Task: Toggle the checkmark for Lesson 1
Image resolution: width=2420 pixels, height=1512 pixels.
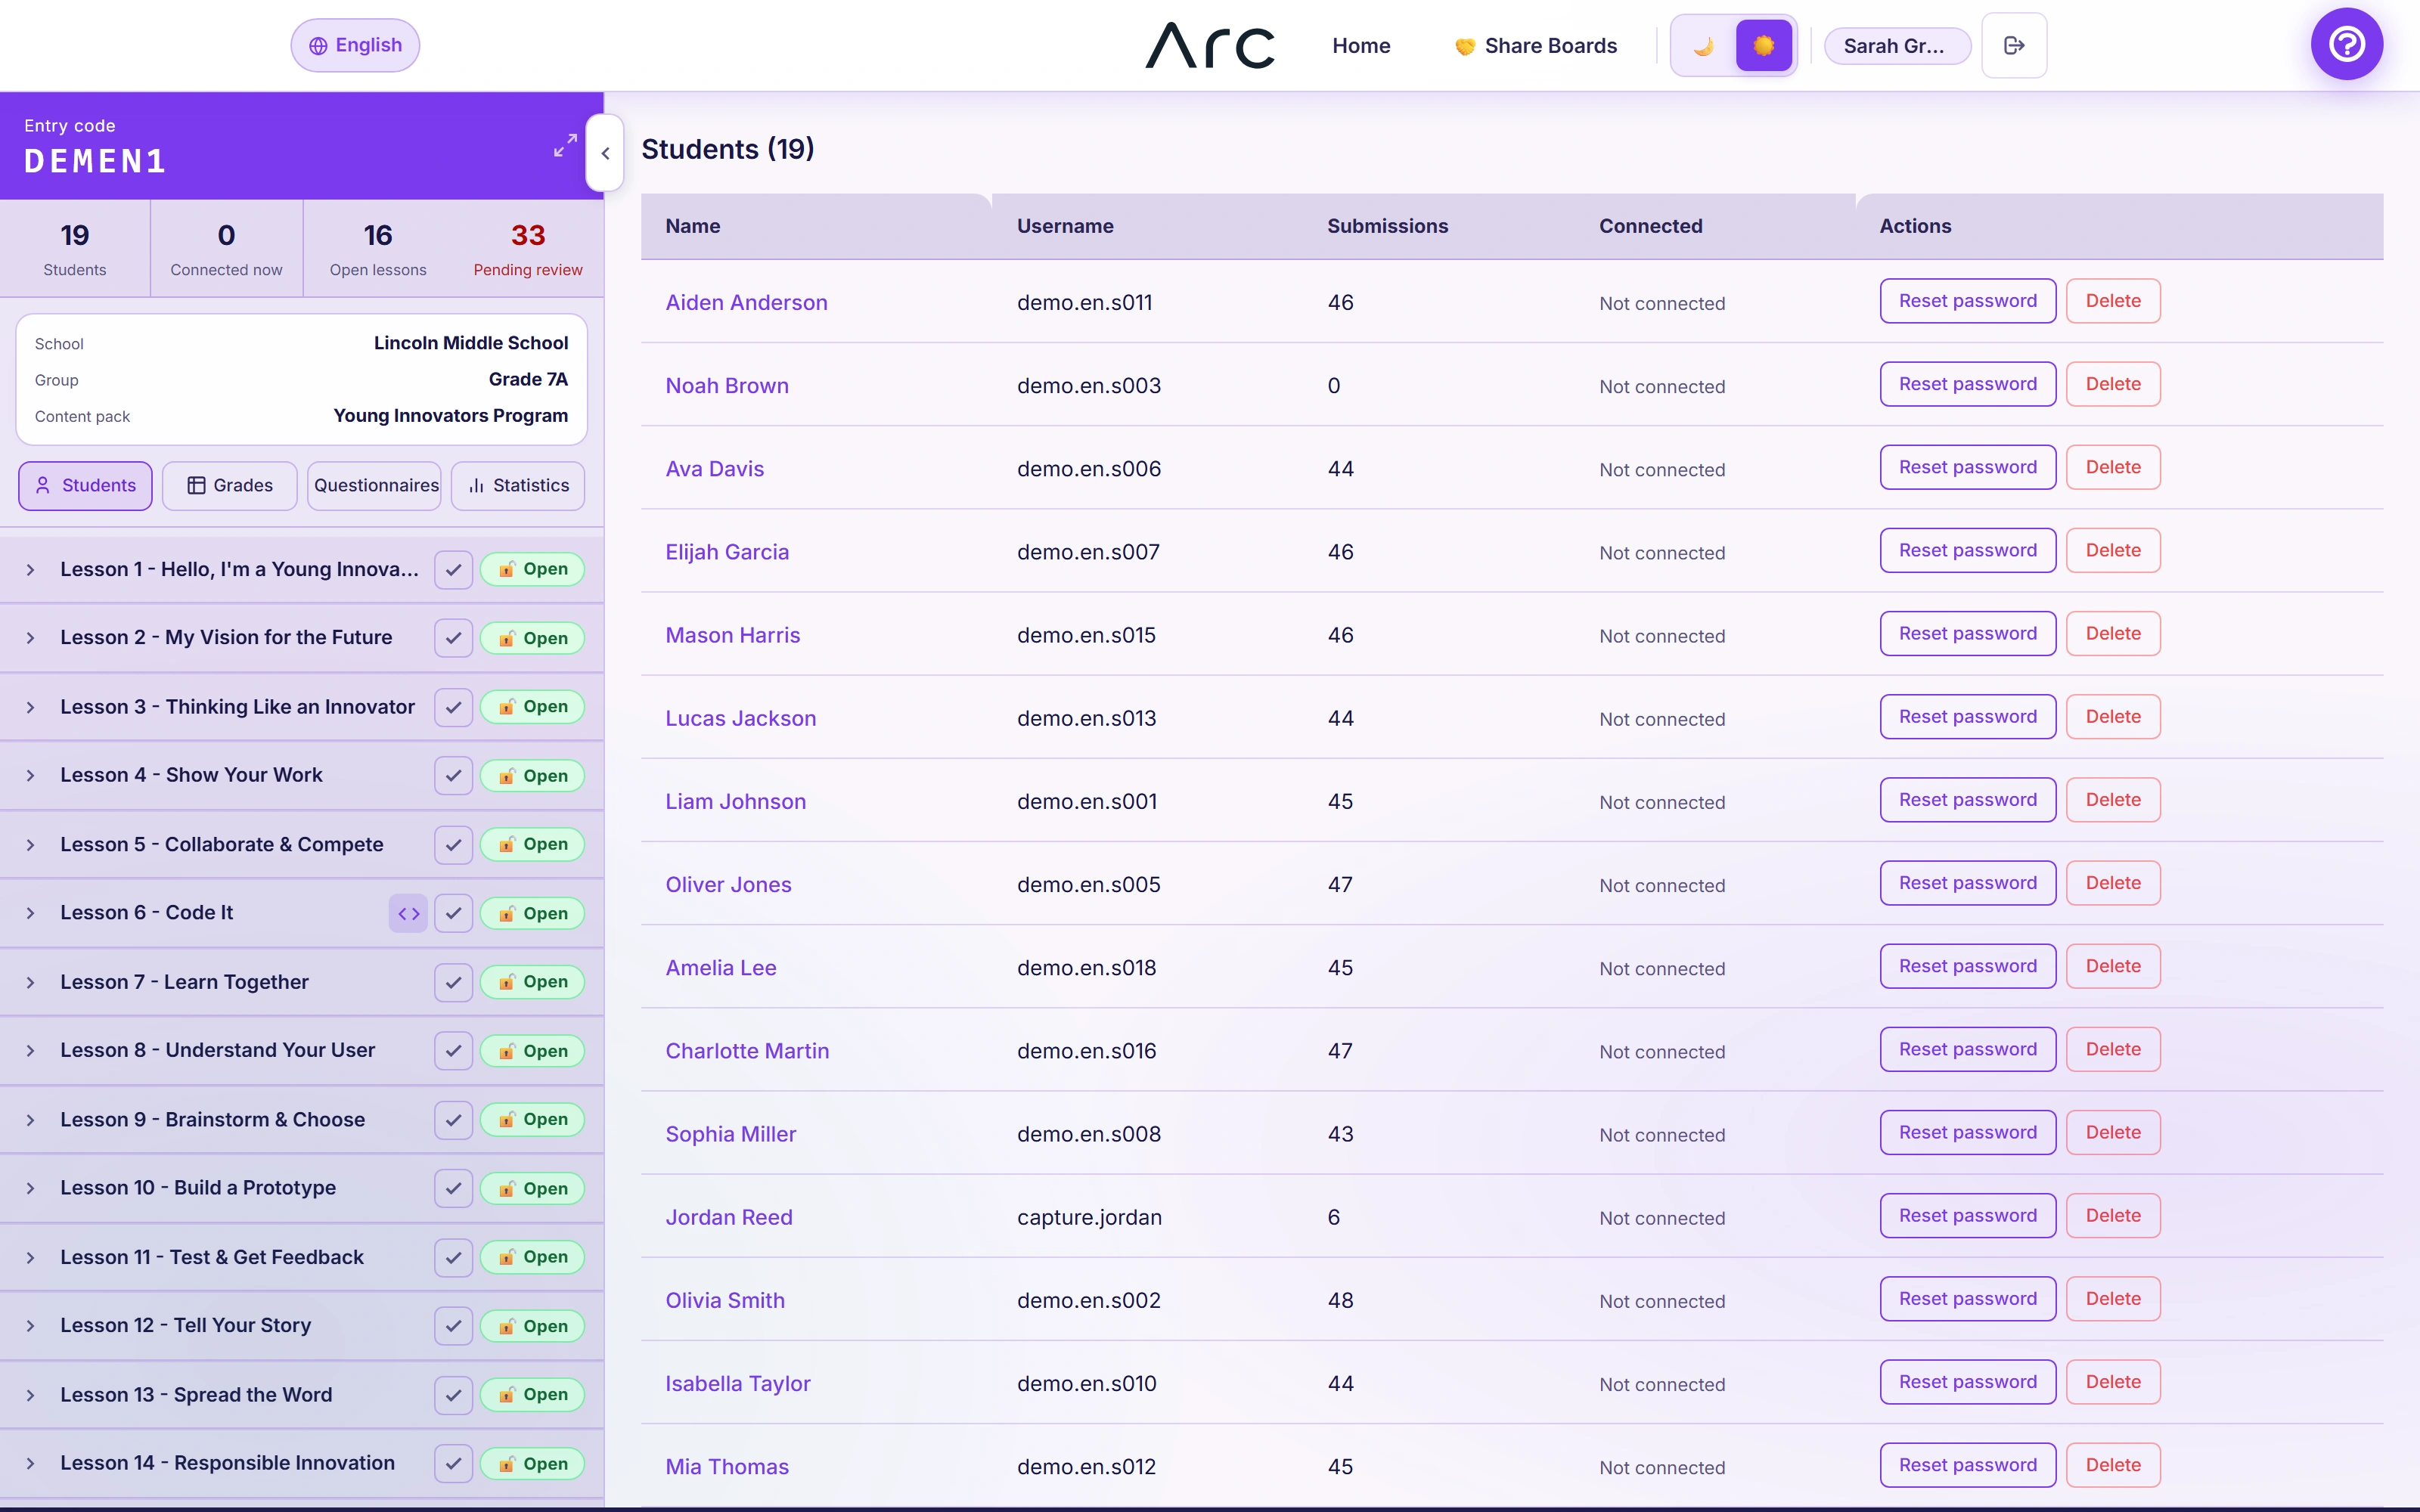Action: [x=453, y=570]
